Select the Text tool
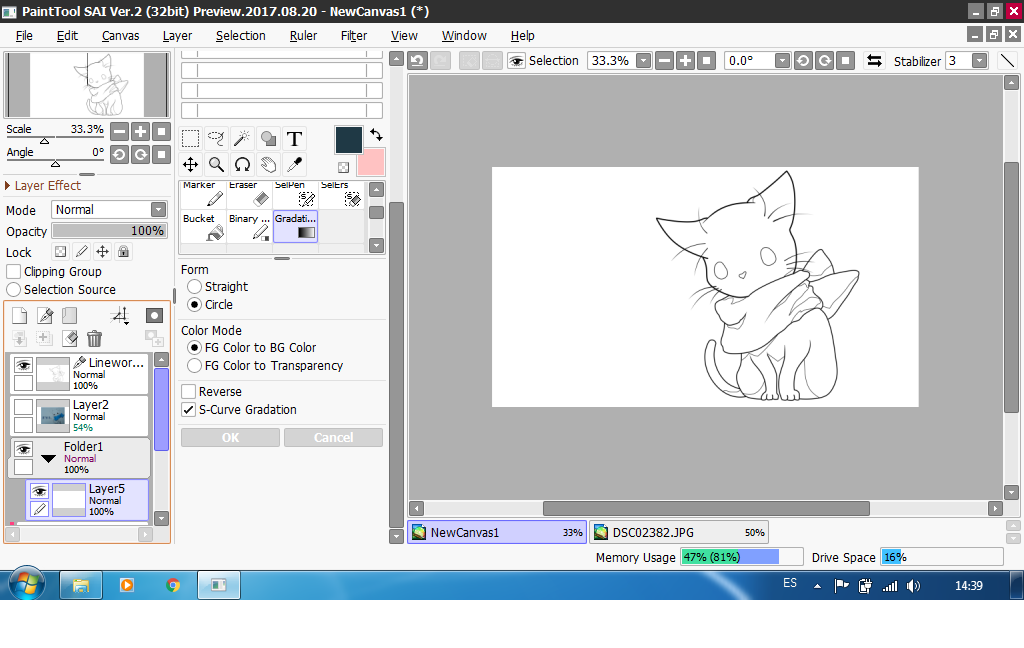Image resolution: width=1024 pixels, height=648 pixels. tap(294, 138)
